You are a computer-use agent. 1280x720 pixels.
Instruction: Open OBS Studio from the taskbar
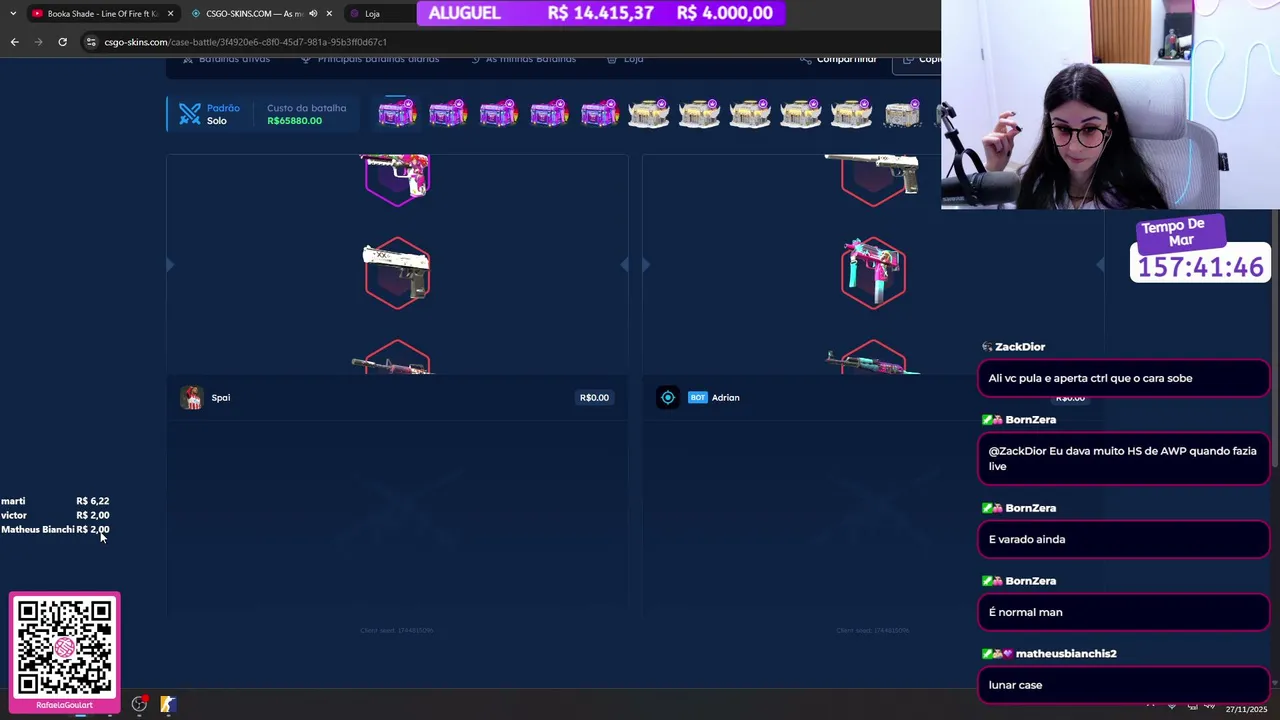click(x=139, y=704)
